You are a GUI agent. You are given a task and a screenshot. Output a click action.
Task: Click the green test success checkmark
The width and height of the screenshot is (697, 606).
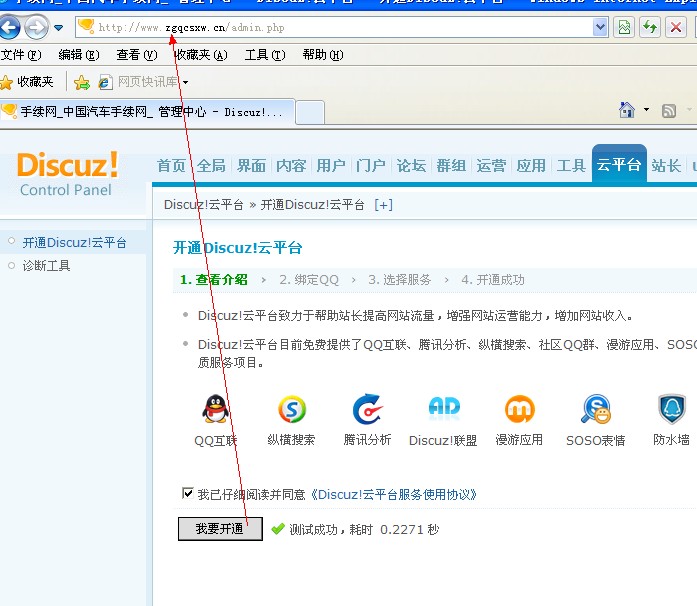[x=278, y=529]
